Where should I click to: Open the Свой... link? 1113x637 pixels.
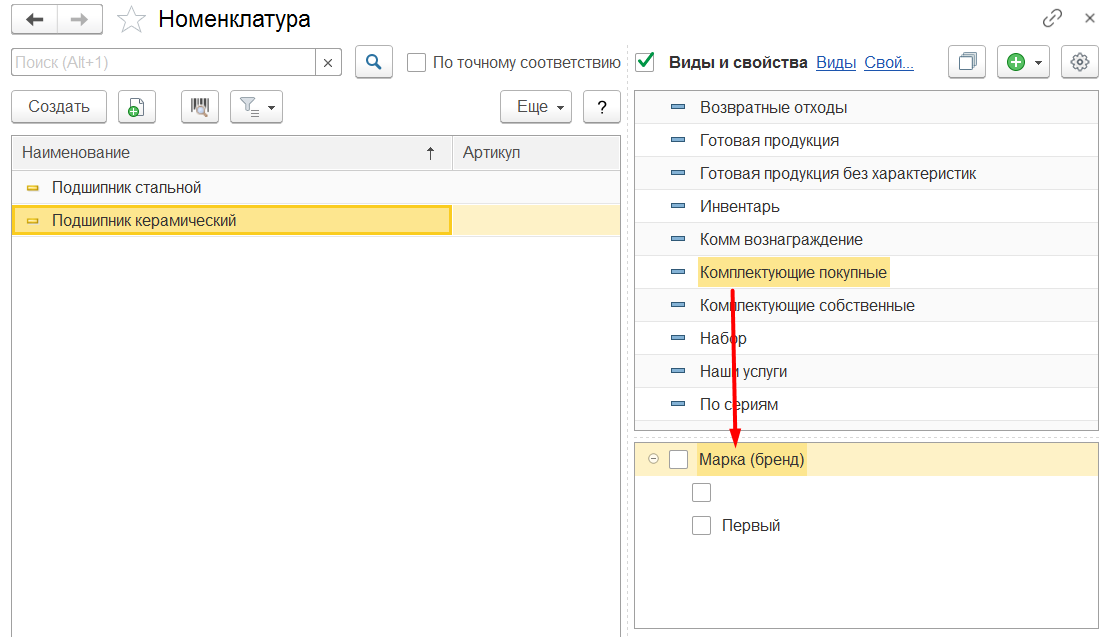click(x=889, y=62)
